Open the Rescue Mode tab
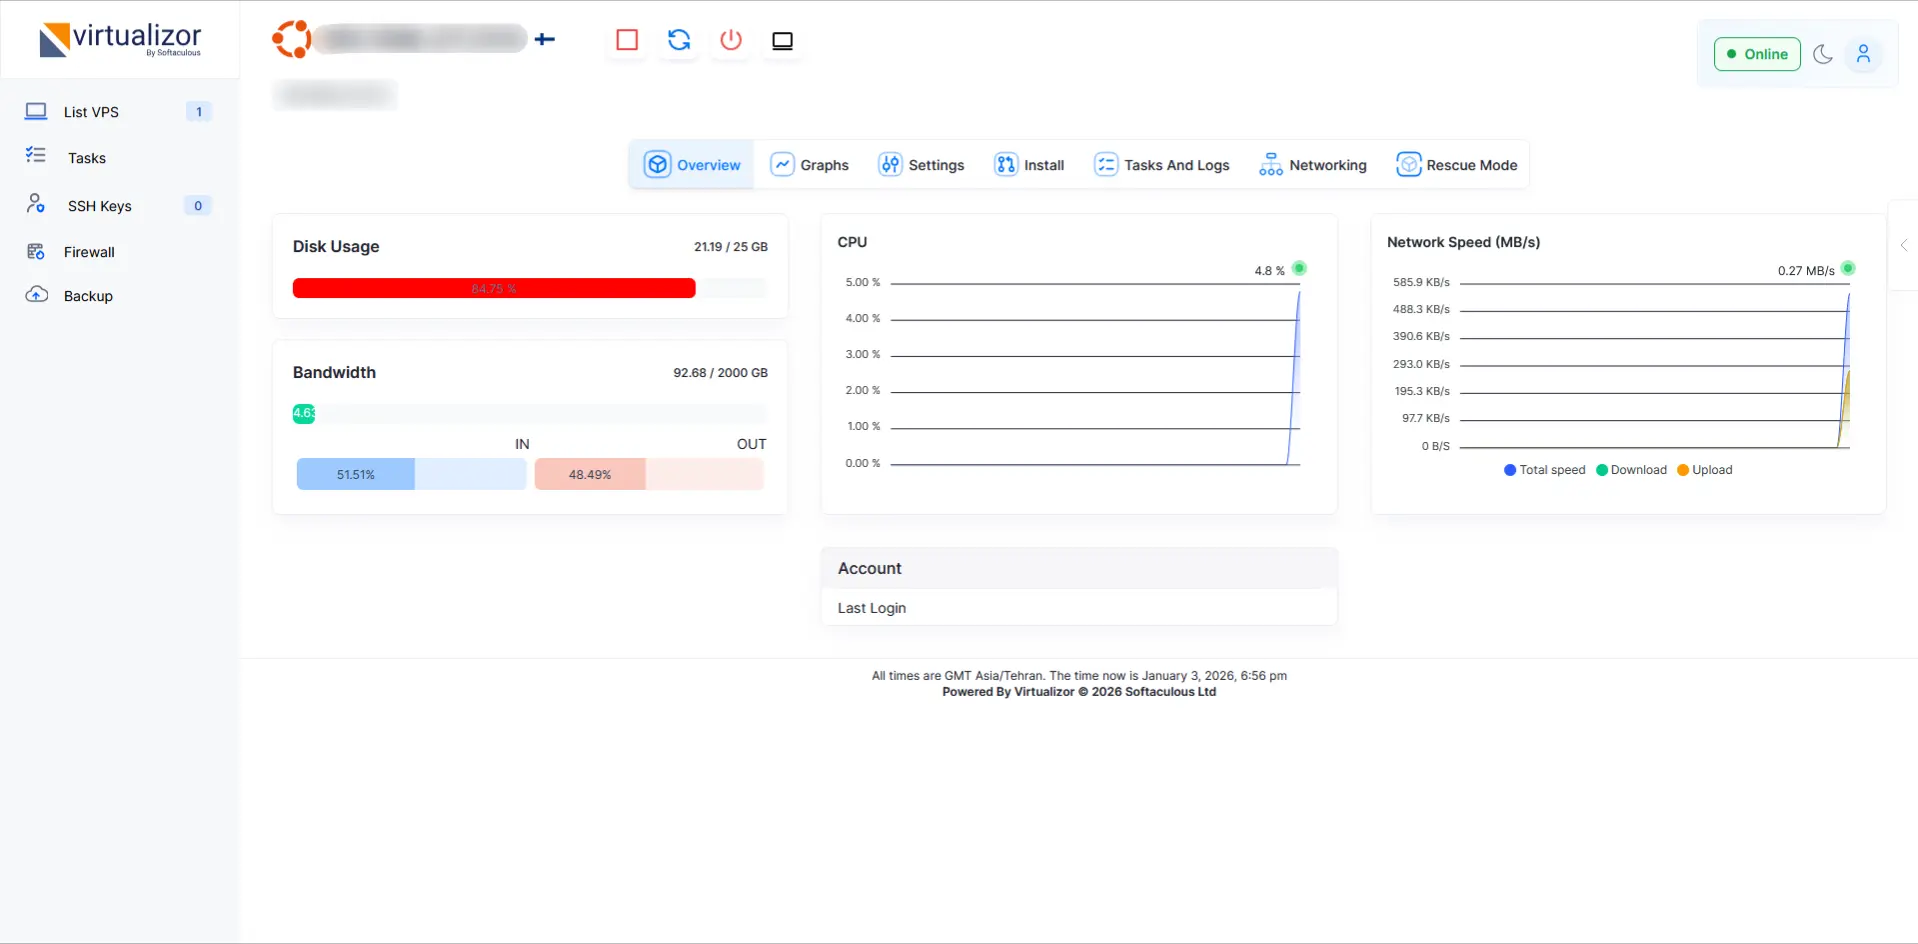This screenshot has height=944, width=1918. pyautogui.click(x=1457, y=165)
